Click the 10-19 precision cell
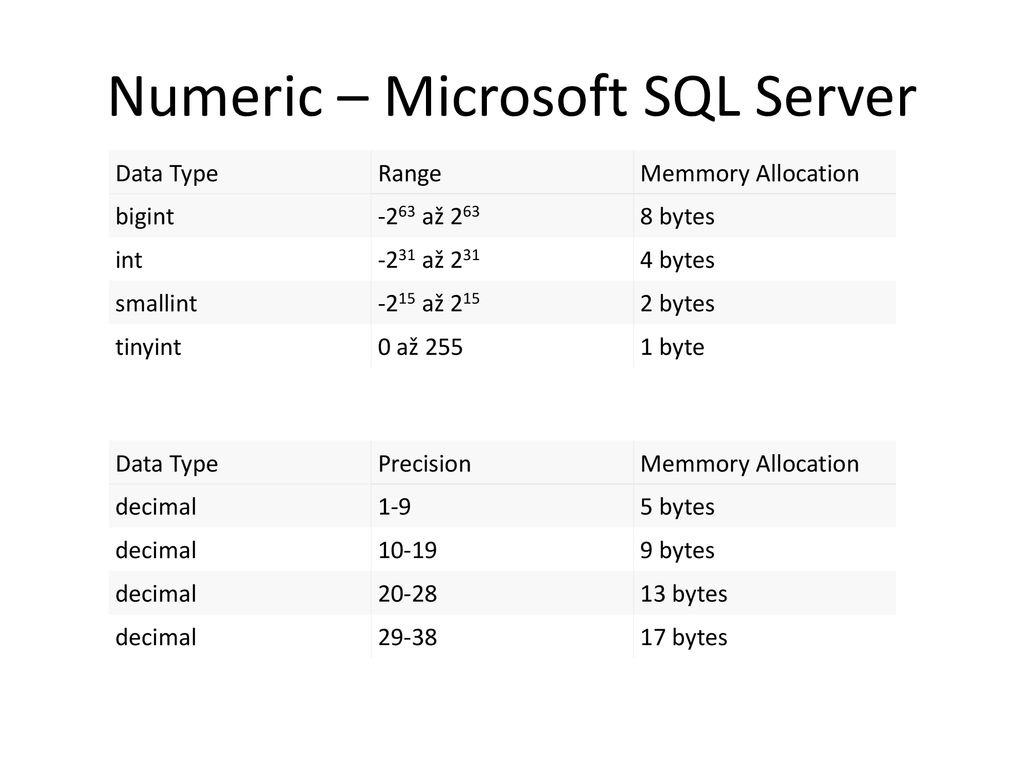Viewport: 1024px width, 768px height. tap(408, 551)
